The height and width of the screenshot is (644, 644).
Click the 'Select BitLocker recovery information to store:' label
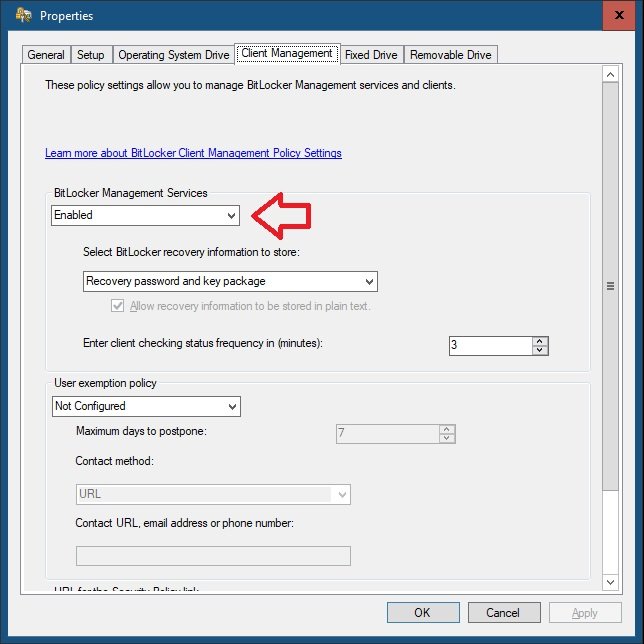point(191,252)
